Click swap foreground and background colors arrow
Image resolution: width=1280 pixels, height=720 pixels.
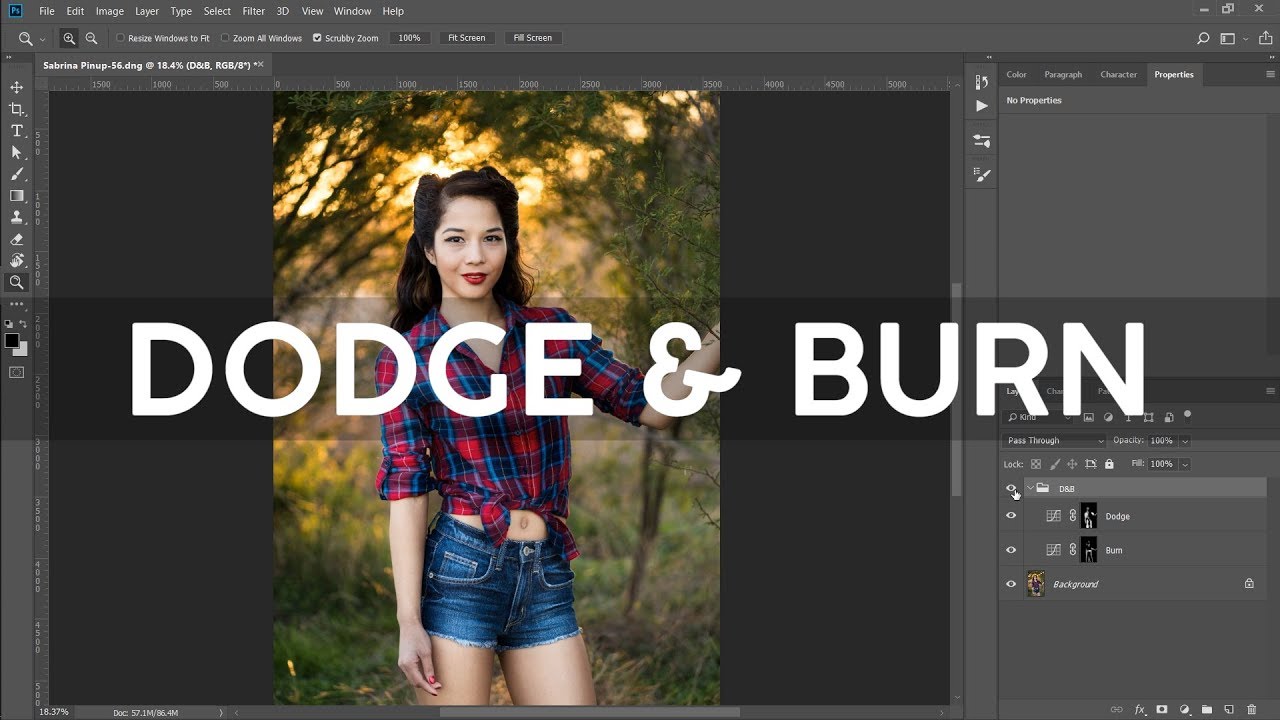point(25,324)
